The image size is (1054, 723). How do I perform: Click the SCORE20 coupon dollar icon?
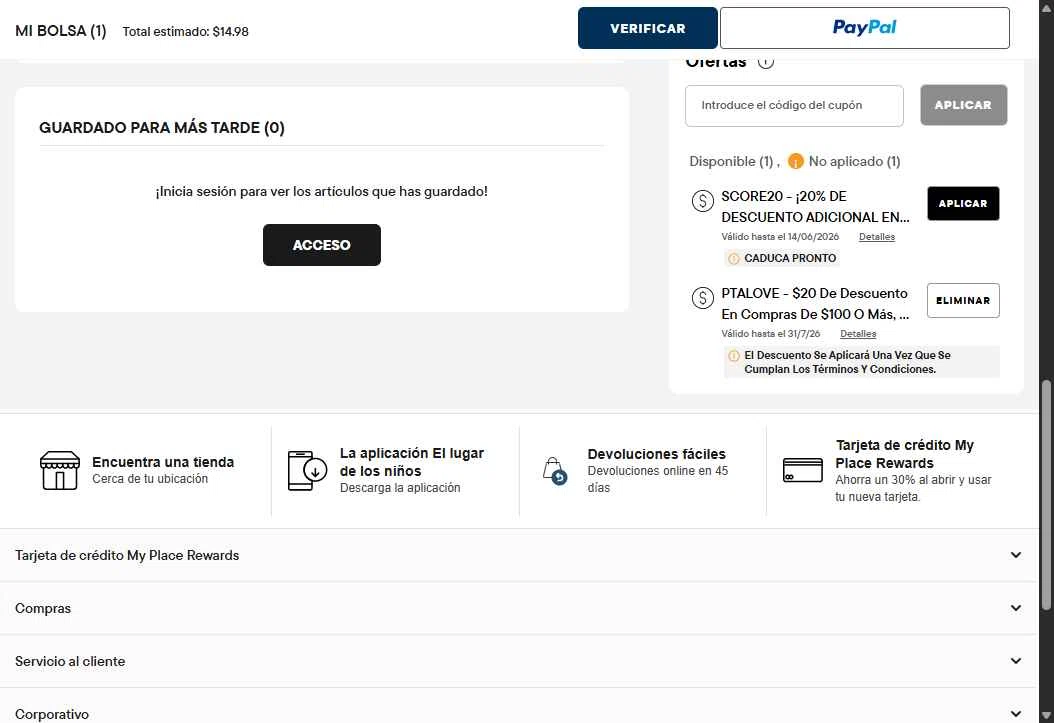(x=702, y=200)
